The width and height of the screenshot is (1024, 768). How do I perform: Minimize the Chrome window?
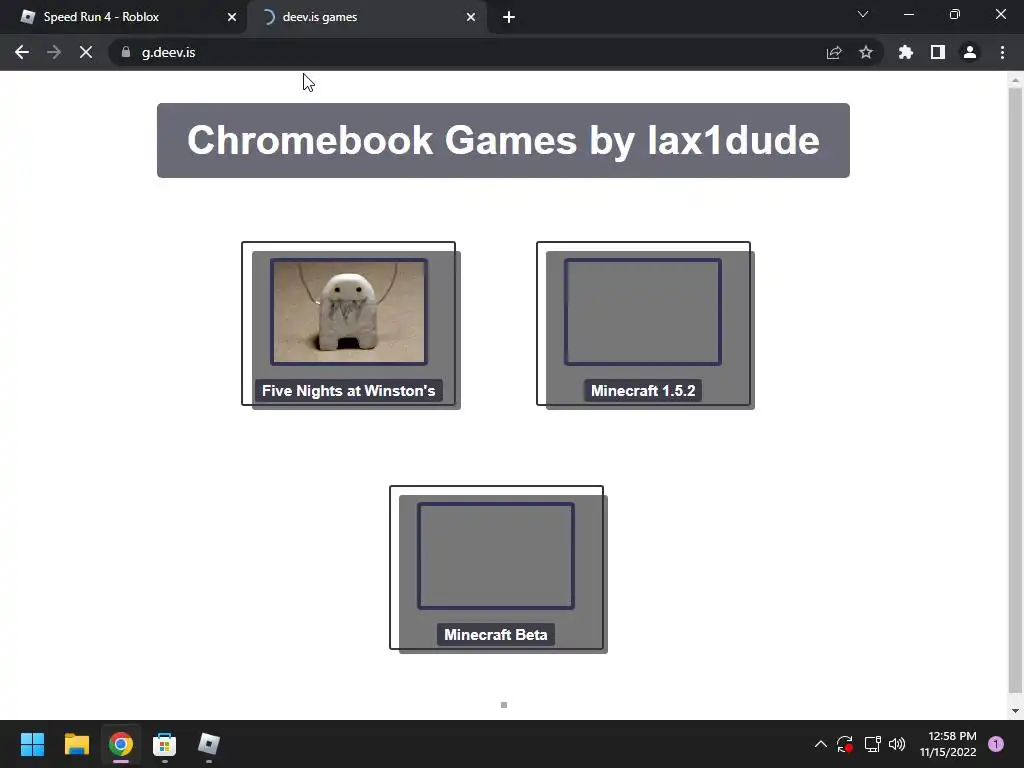(x=909, y=14)
